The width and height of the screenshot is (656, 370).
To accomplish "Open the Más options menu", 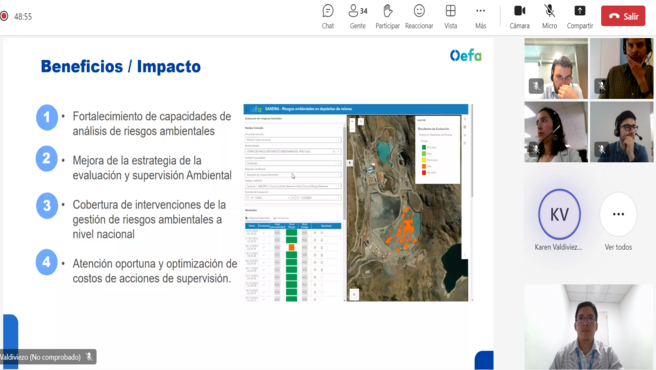I will point(481,17).
